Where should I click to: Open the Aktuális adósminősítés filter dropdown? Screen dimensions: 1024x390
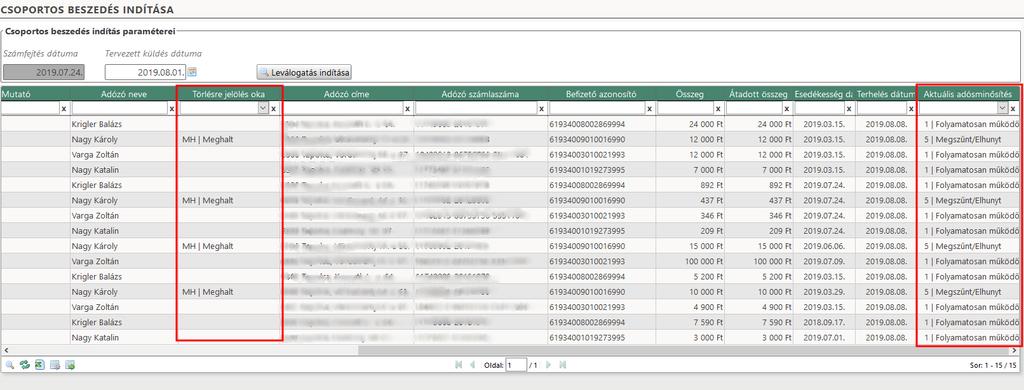coord(1002,108)
